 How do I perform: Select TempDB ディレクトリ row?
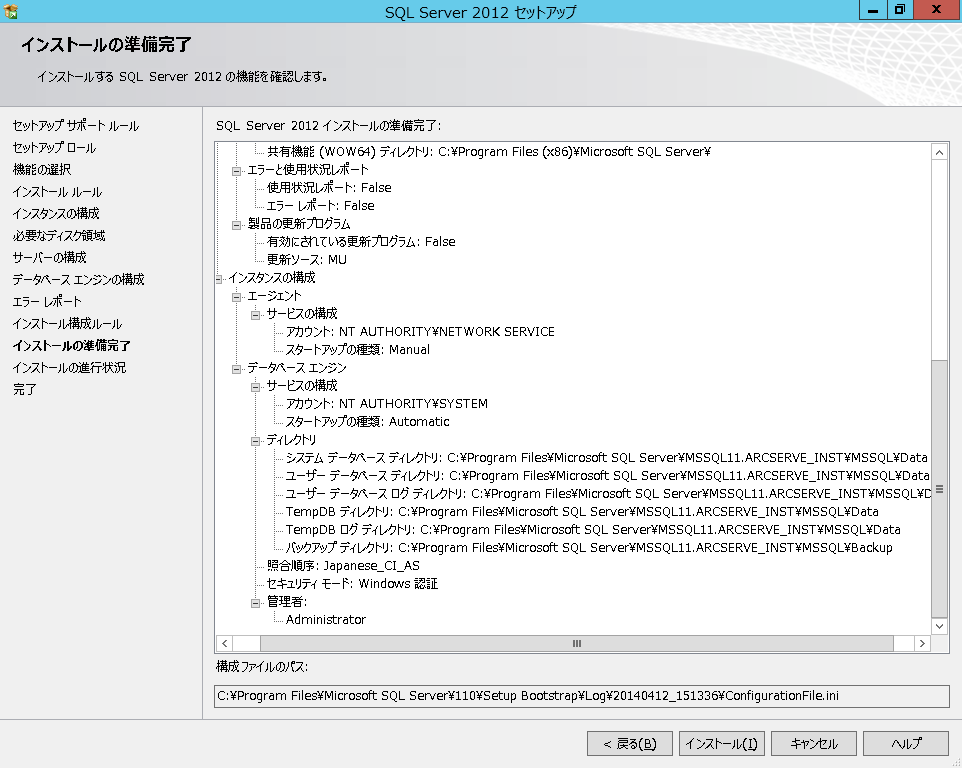(582, 512)
